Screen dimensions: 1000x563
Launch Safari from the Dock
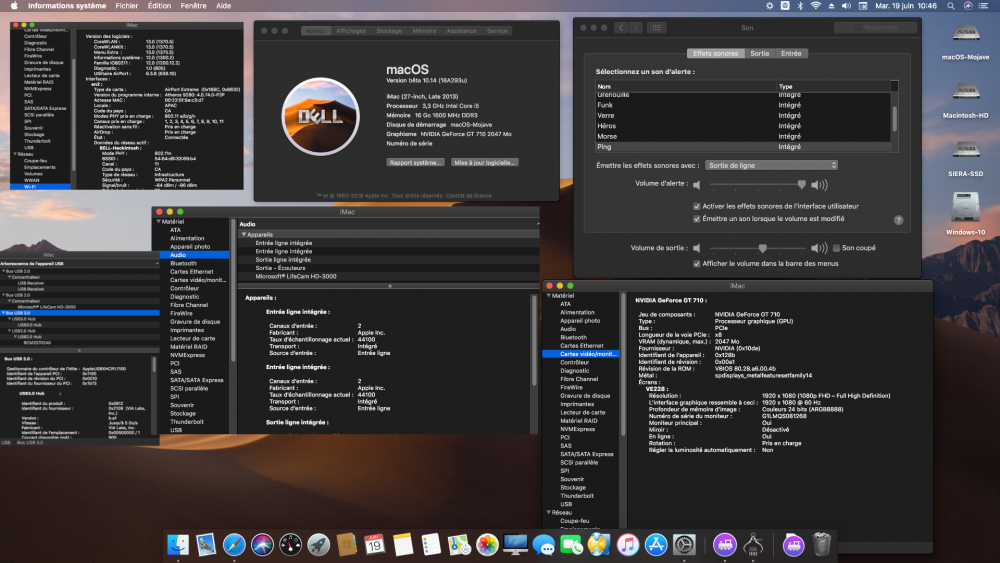(x=234, y=545)
